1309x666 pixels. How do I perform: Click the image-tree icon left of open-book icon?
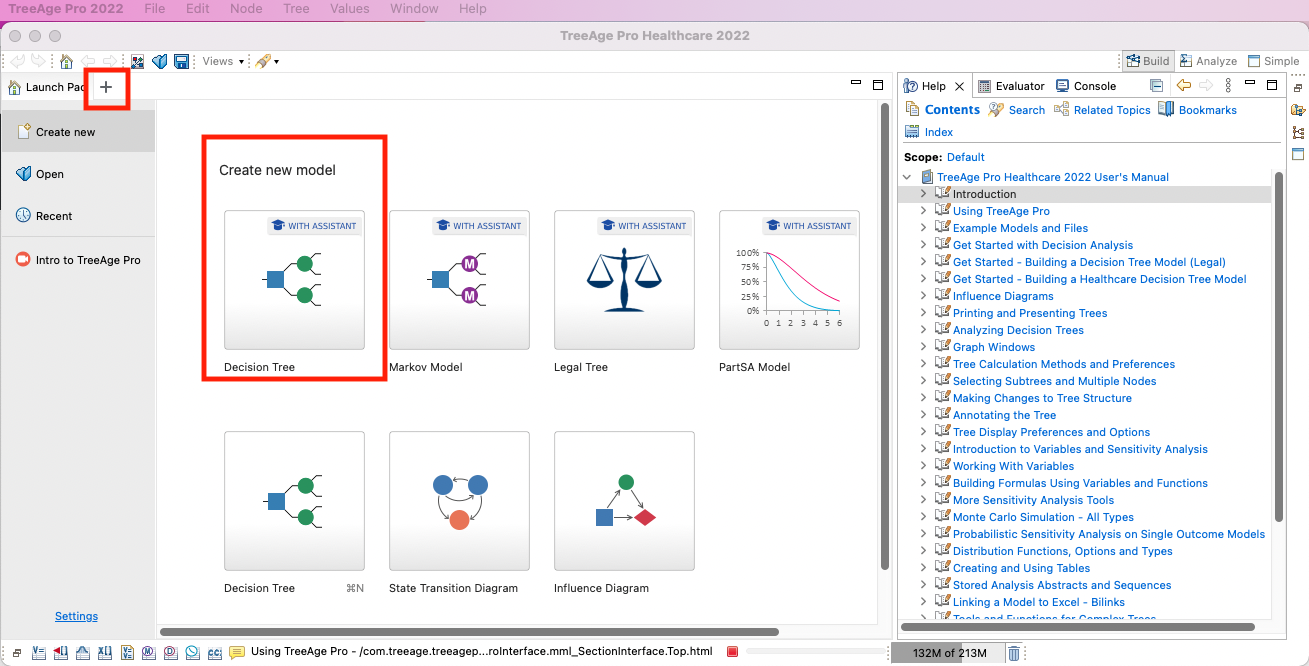pos(137,61)
